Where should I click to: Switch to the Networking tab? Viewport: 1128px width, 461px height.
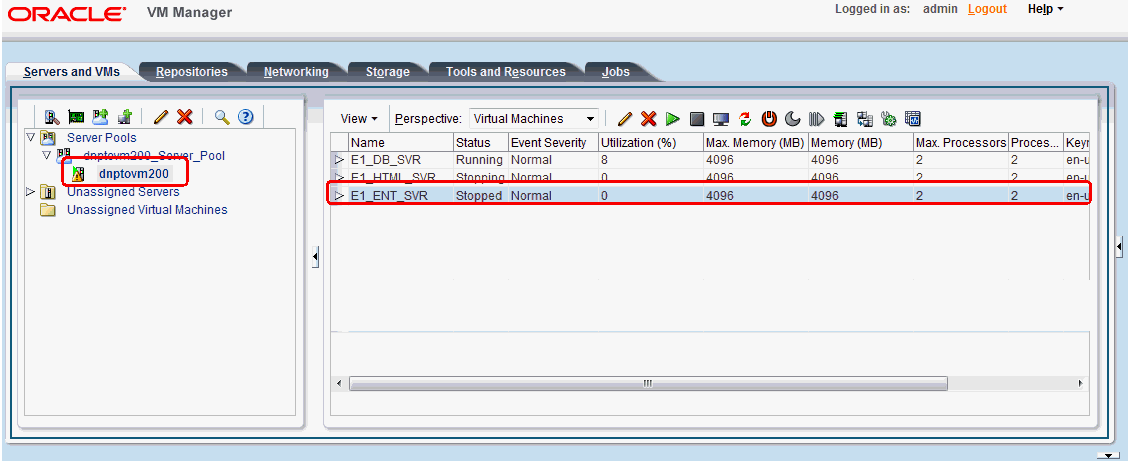[x=296, y=72]
